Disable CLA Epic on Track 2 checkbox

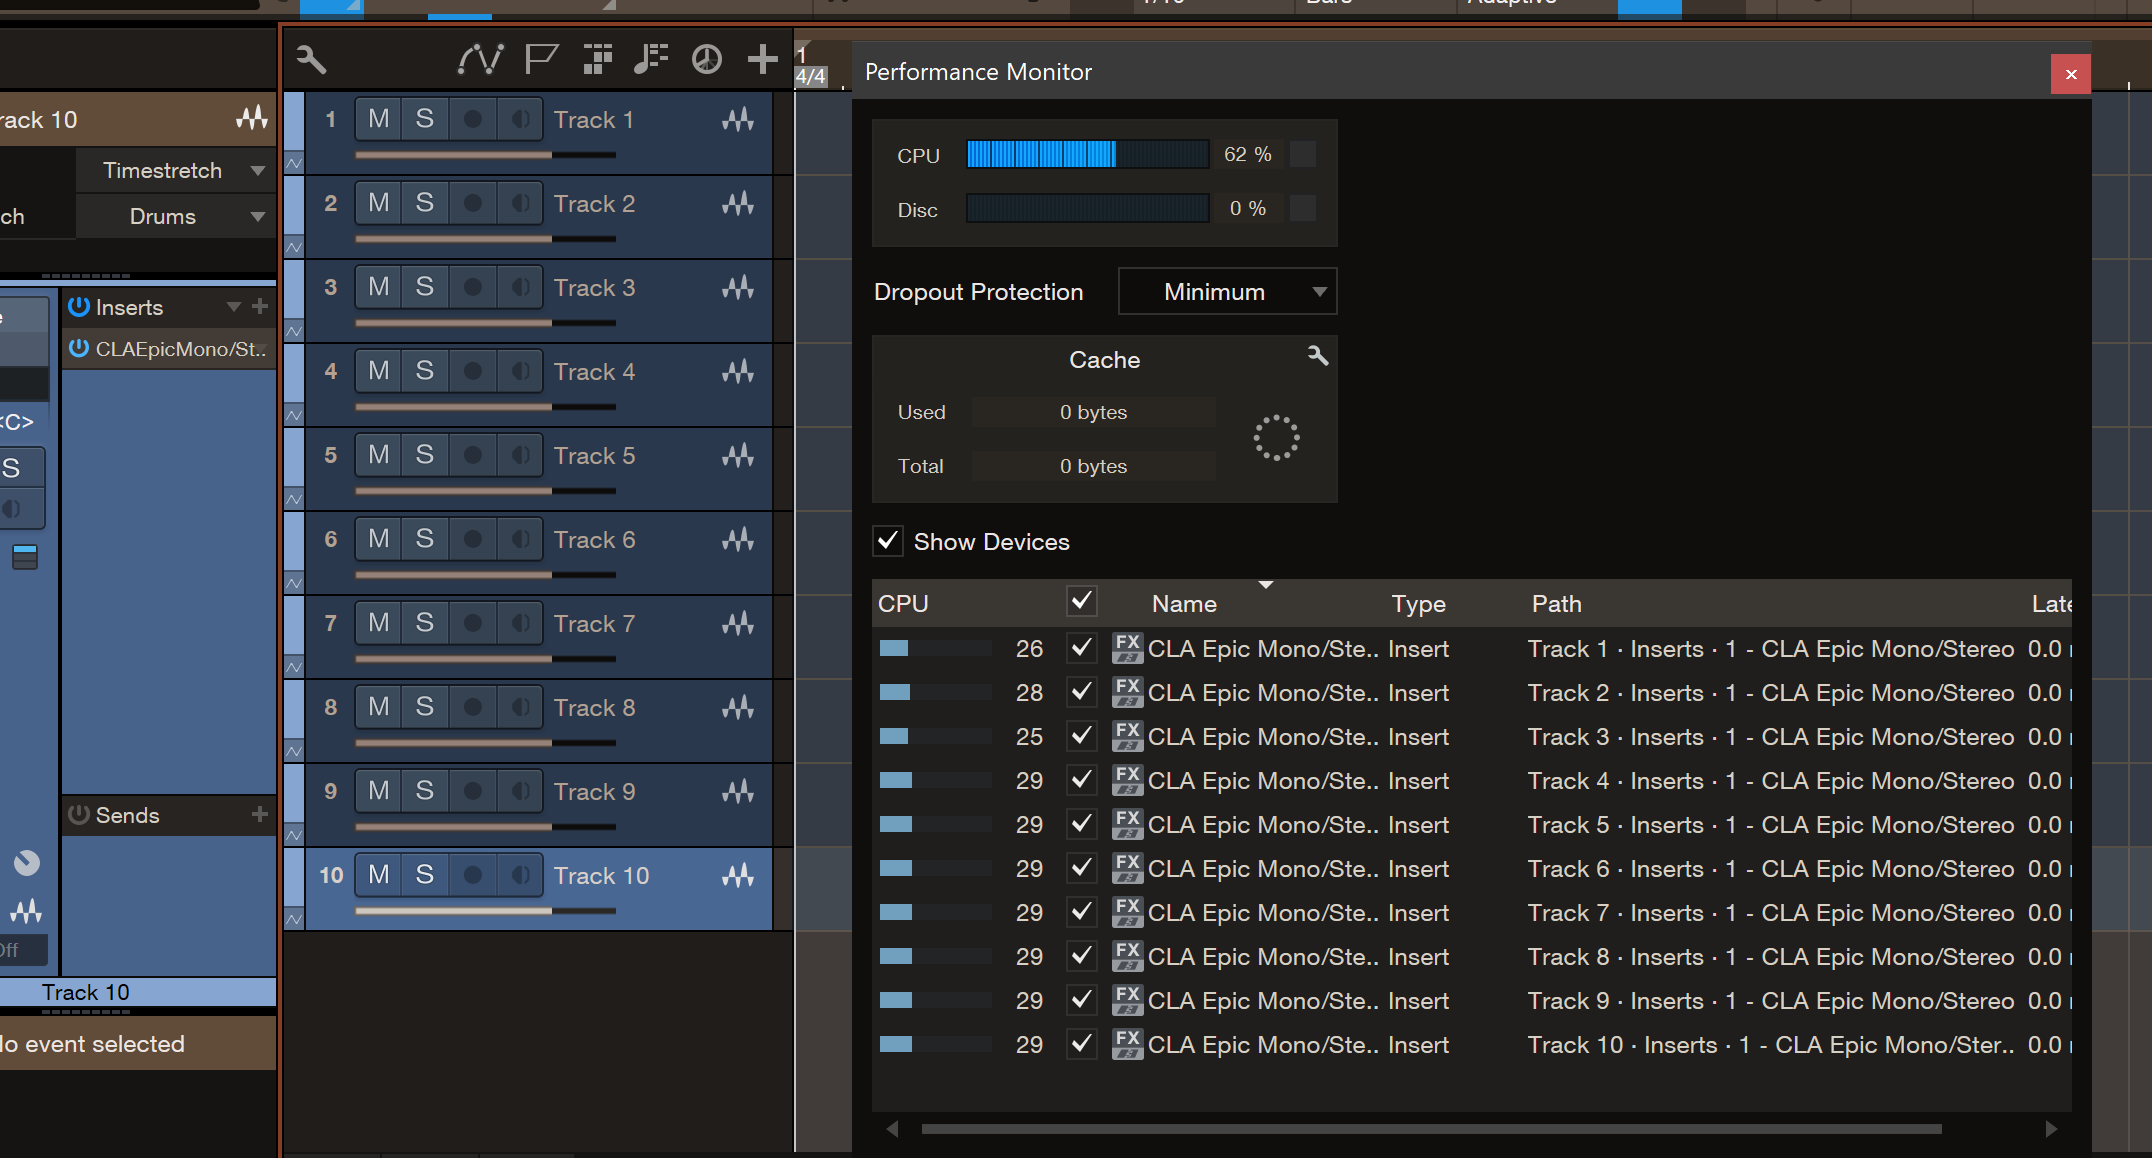click(1081, 692)
